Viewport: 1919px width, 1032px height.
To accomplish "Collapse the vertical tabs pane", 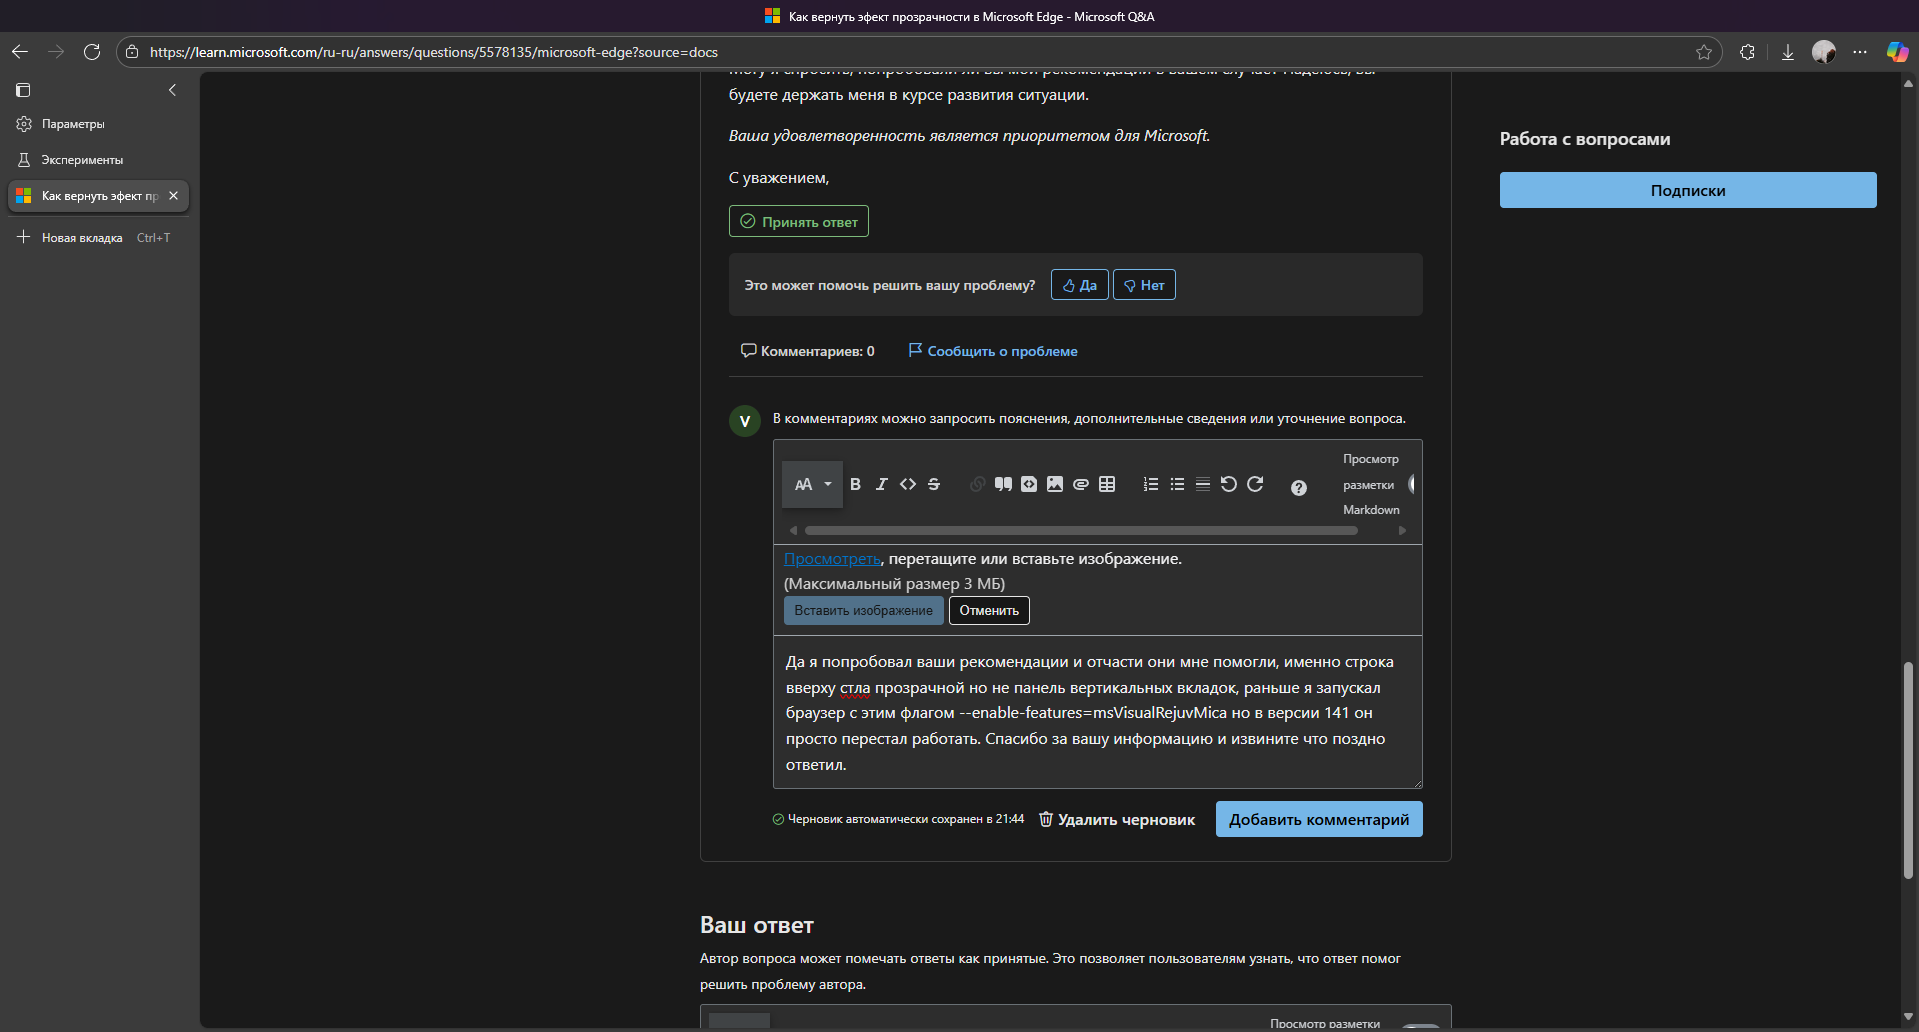I will click(x=172, y=90).
